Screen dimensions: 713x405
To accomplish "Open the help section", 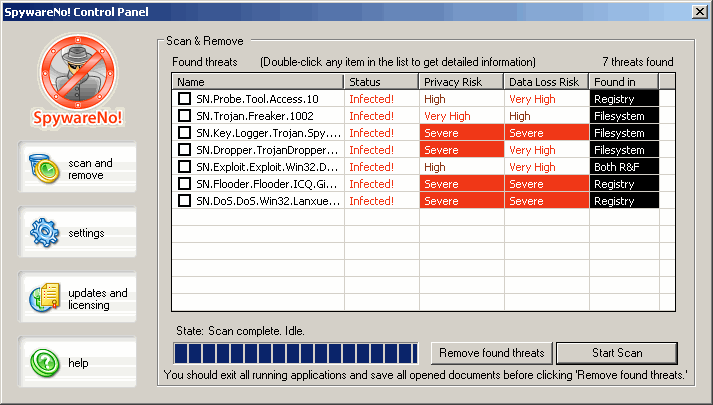I will click(x=77, y=362).
